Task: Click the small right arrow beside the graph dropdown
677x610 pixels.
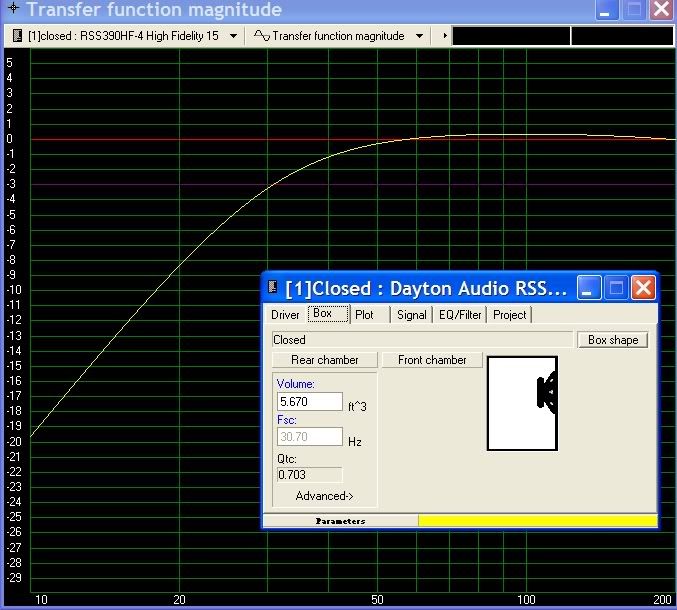Action: coord(445,36)
